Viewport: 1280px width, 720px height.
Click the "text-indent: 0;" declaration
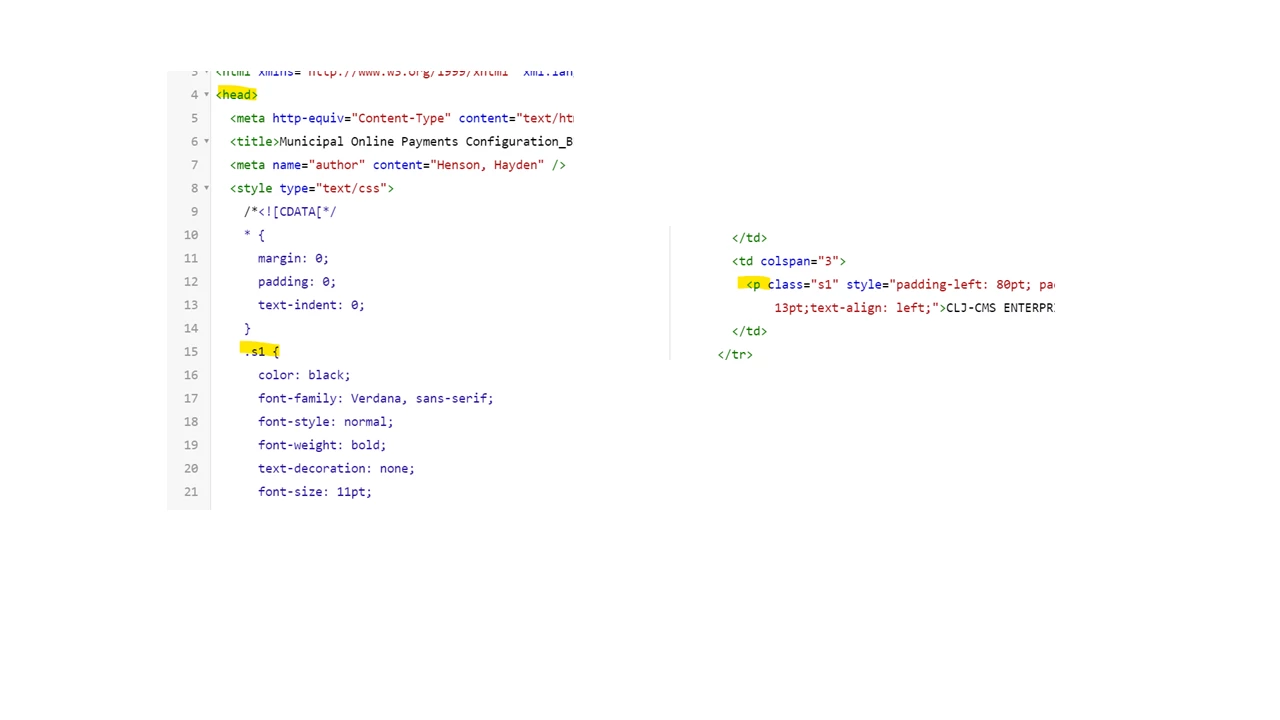coord(311,305)
